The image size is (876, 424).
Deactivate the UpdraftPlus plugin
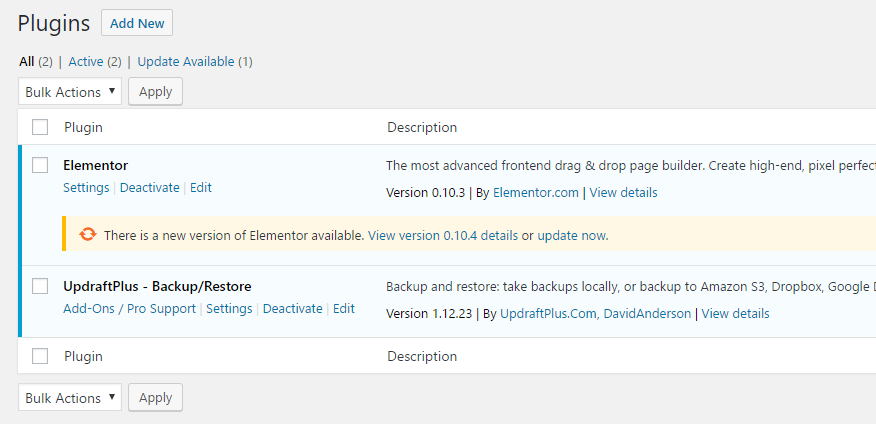tap(293, 309)
